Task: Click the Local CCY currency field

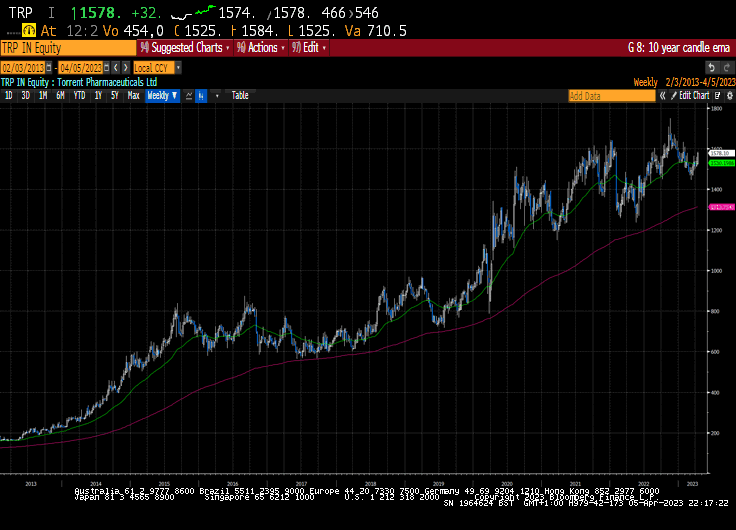Action: click(154, 68)
